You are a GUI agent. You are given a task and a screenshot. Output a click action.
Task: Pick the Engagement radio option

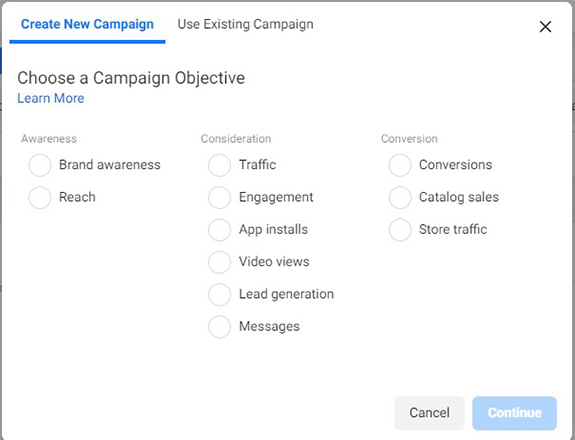219,197
